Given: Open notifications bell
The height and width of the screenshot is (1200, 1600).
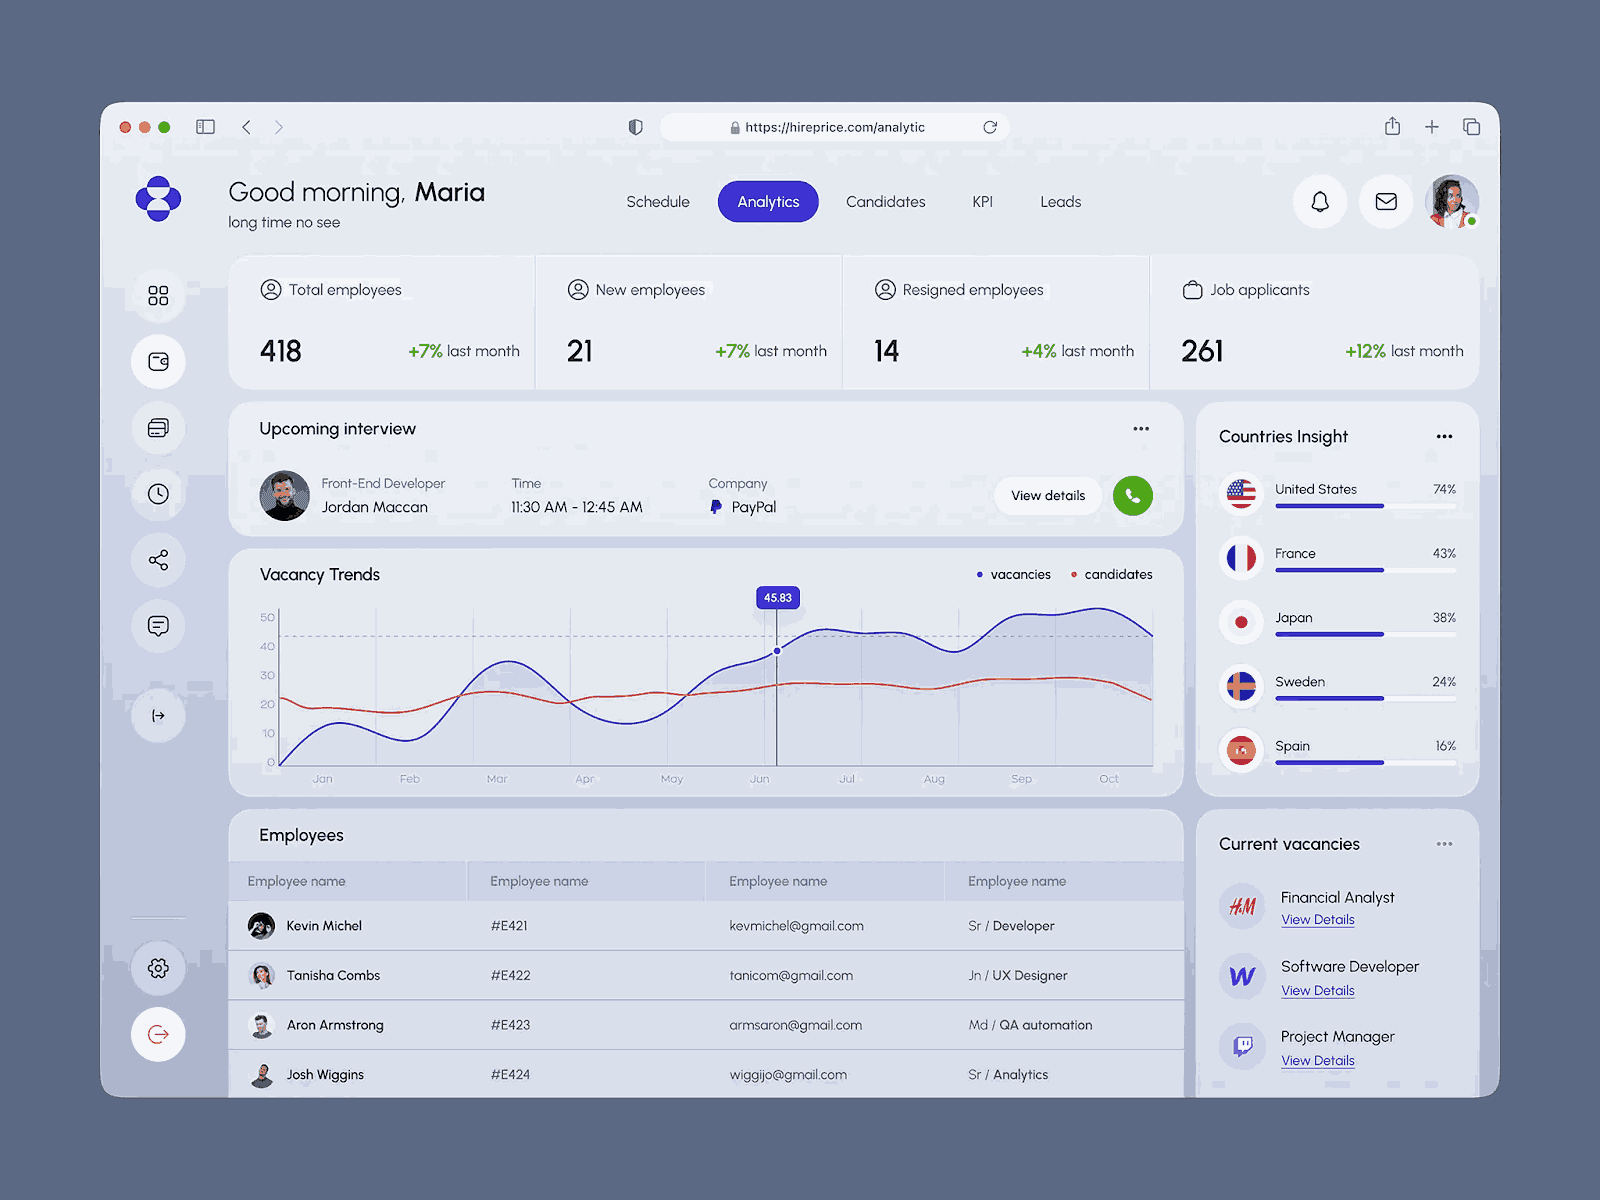Looking at the screenshot, I should (1320, 202).
